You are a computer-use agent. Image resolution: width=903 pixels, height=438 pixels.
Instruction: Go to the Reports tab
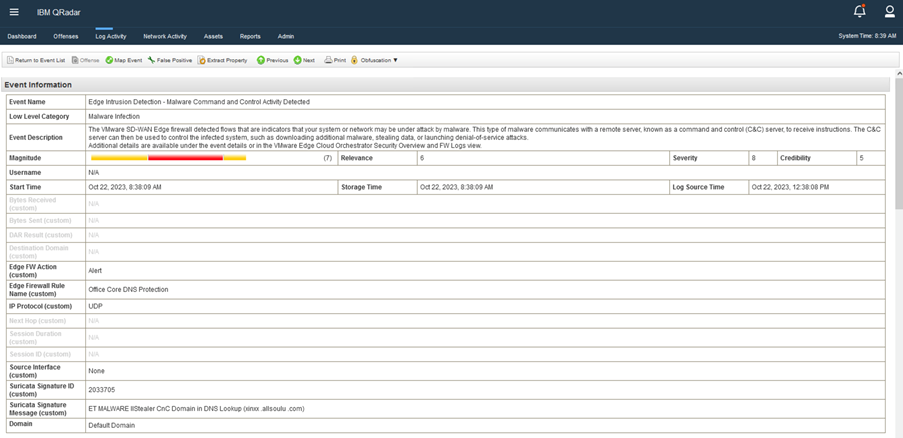[250, 36]
